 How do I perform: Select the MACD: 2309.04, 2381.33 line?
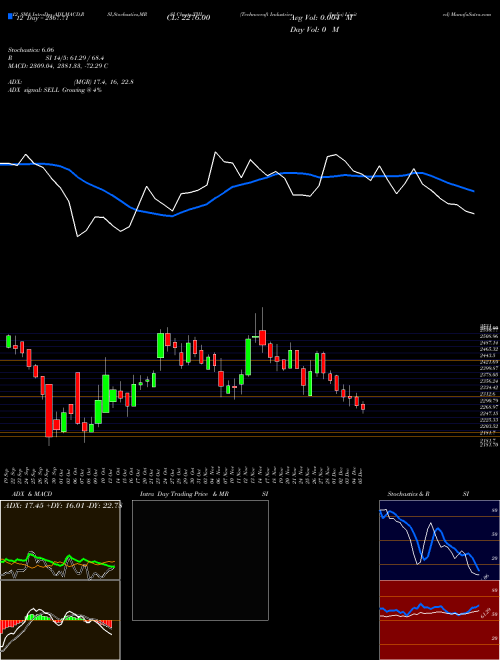[x=58, y=66]
